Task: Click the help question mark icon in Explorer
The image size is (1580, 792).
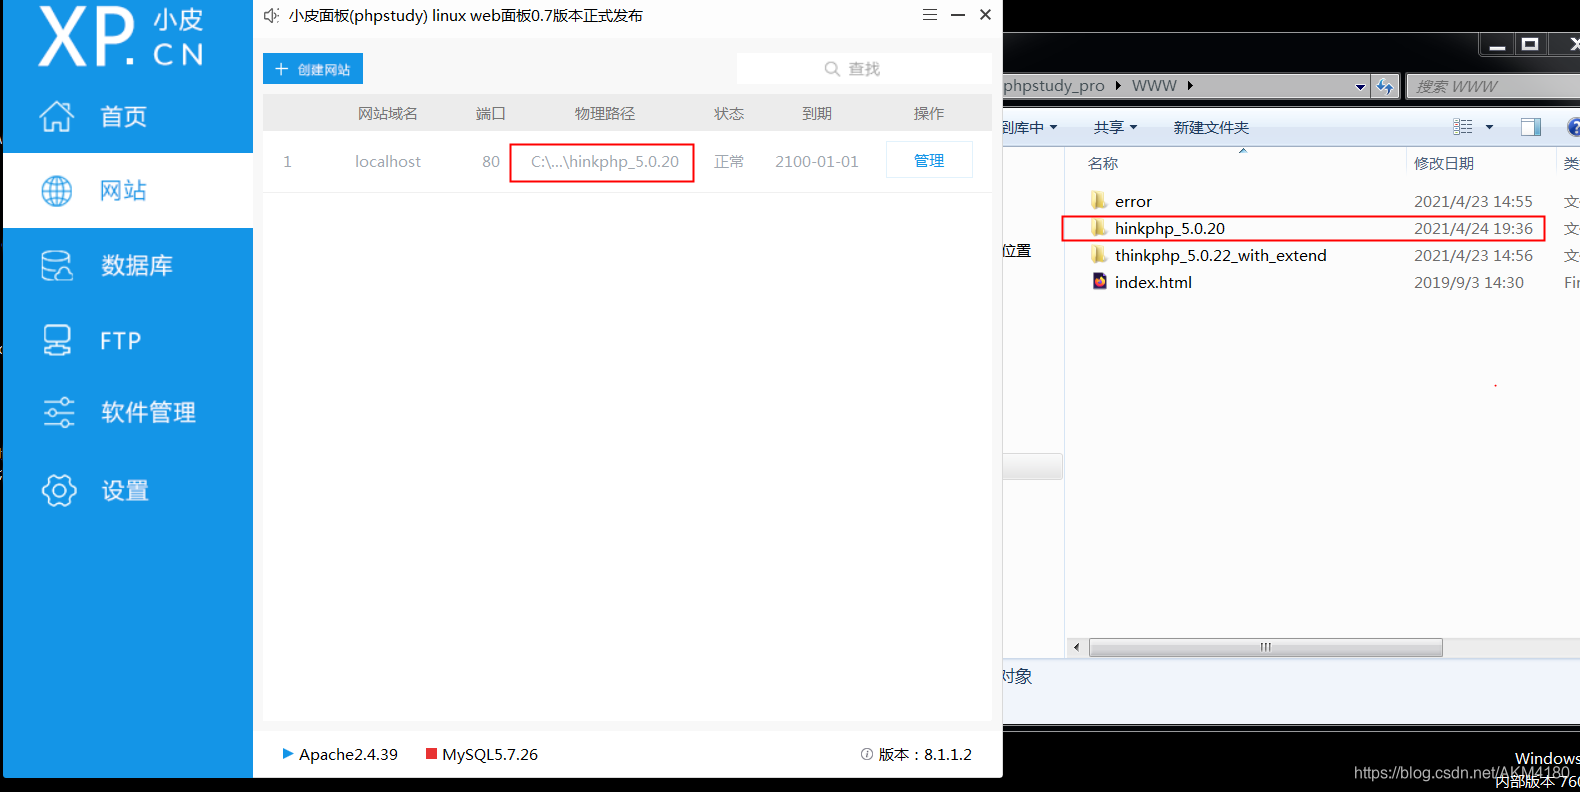Action: [1573, 127]
